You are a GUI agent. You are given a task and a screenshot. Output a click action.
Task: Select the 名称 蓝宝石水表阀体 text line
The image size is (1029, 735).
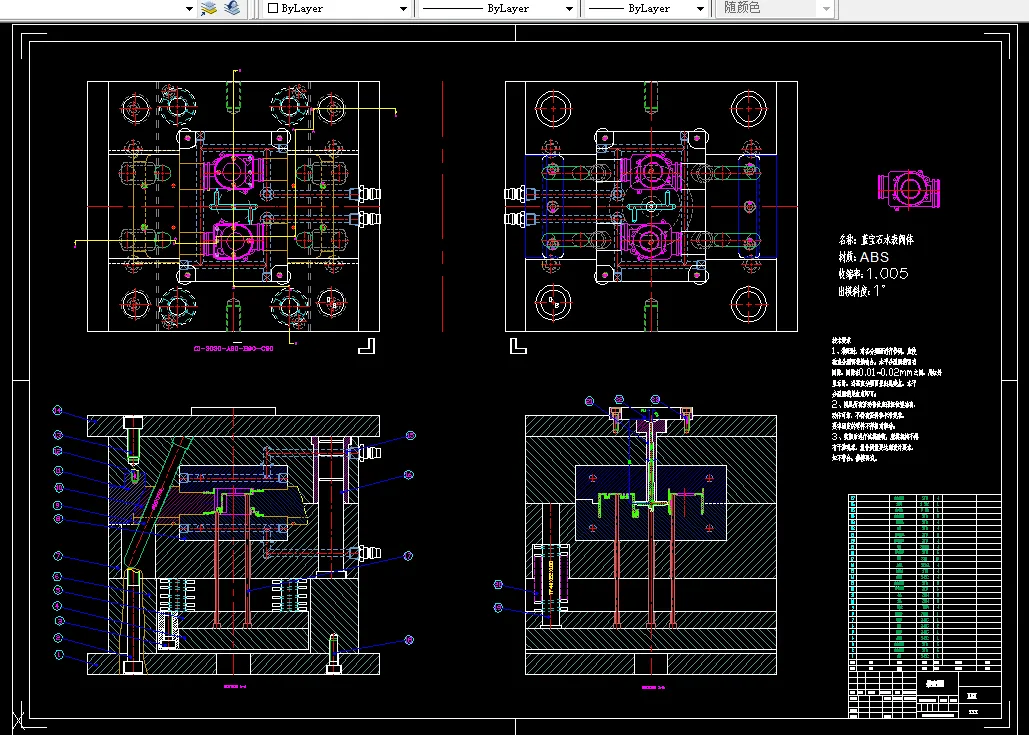click(875, 240)
